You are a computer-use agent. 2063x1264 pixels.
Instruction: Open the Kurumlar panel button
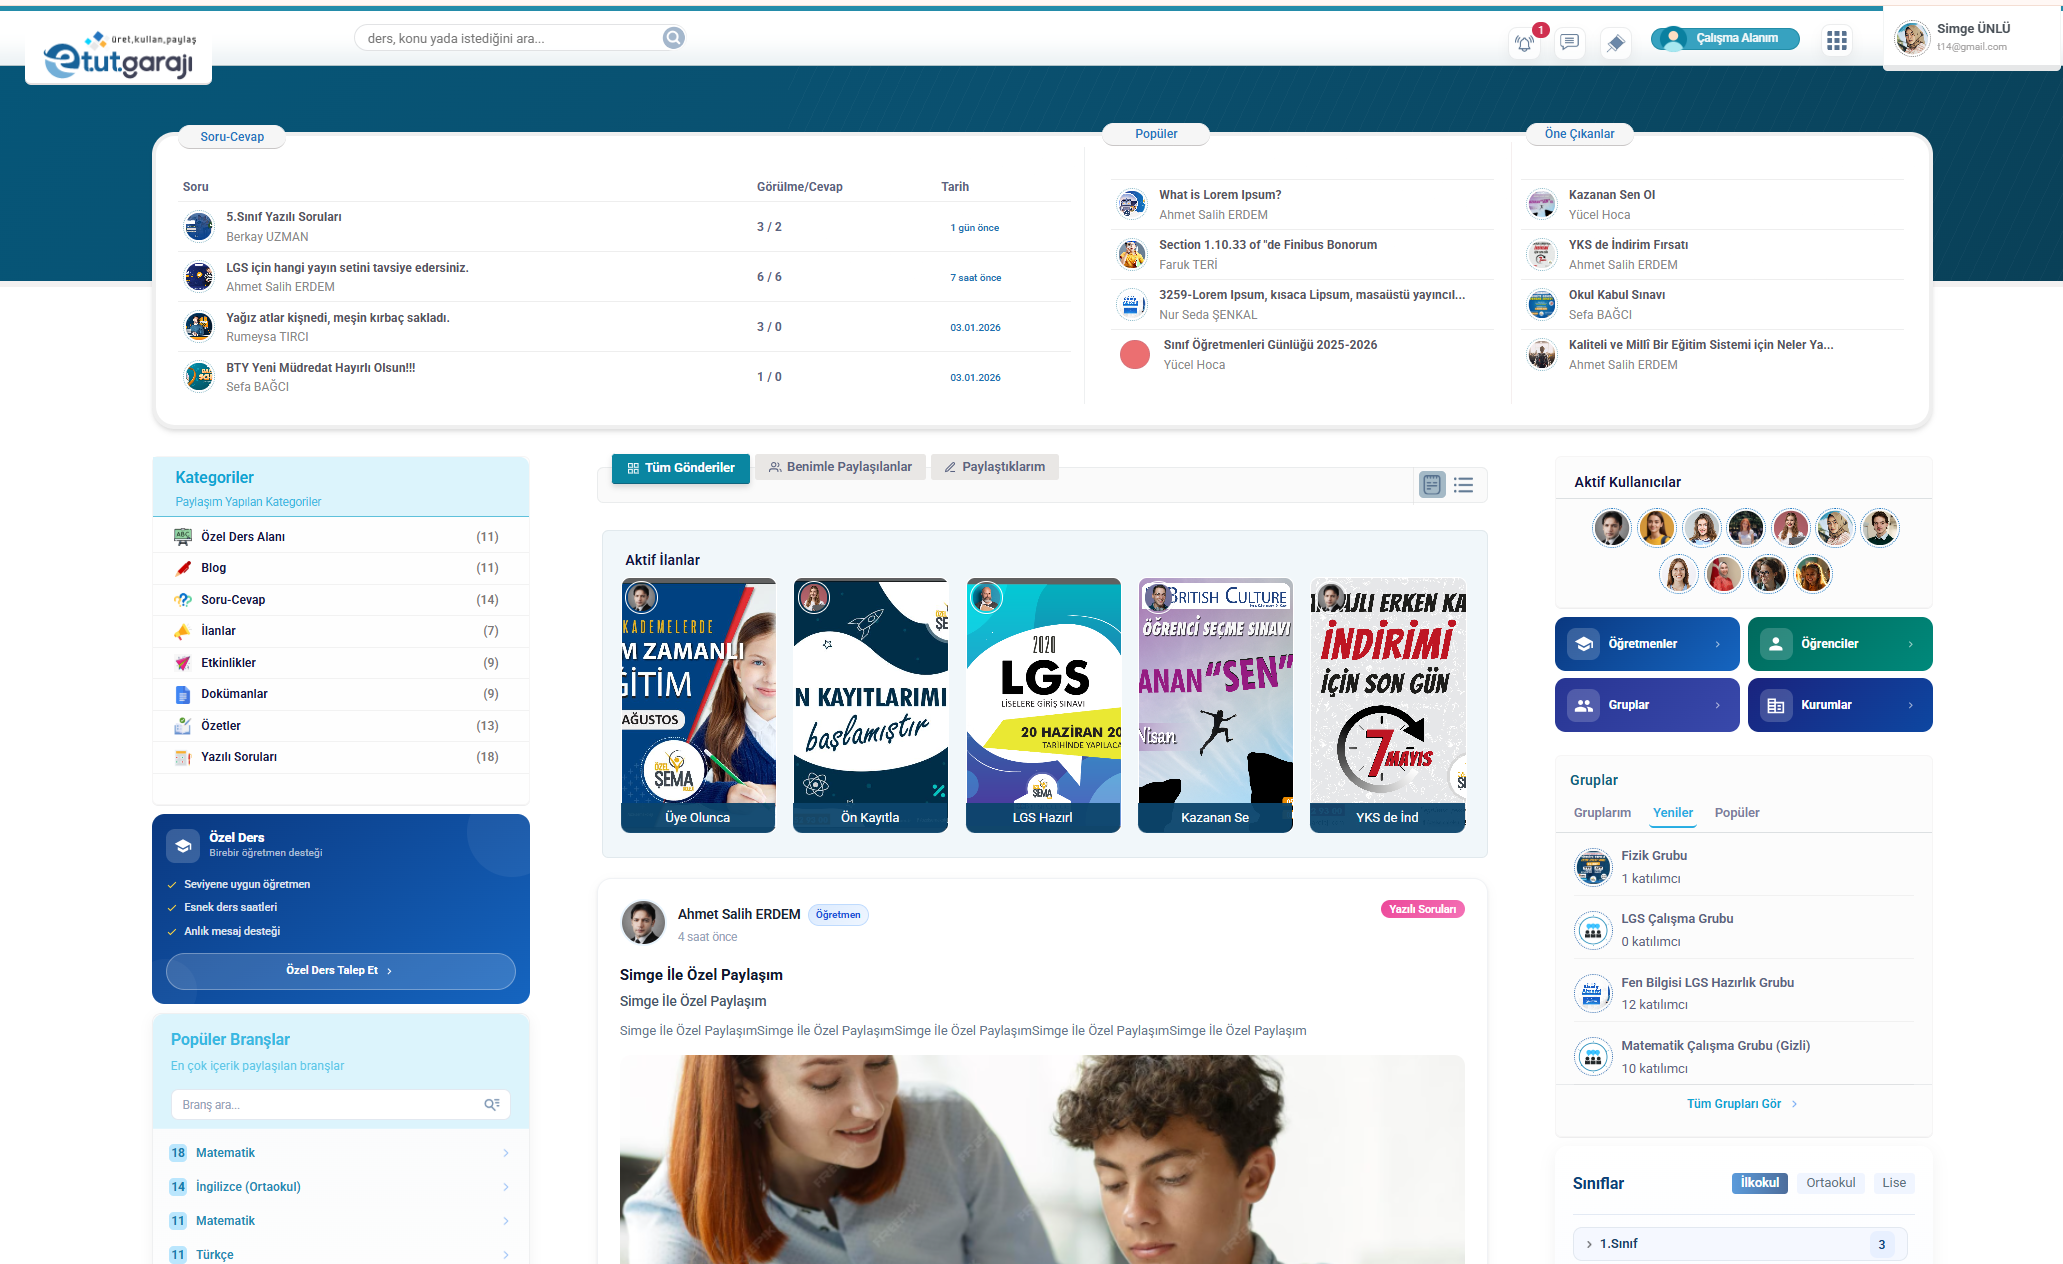pos(1839,705)
